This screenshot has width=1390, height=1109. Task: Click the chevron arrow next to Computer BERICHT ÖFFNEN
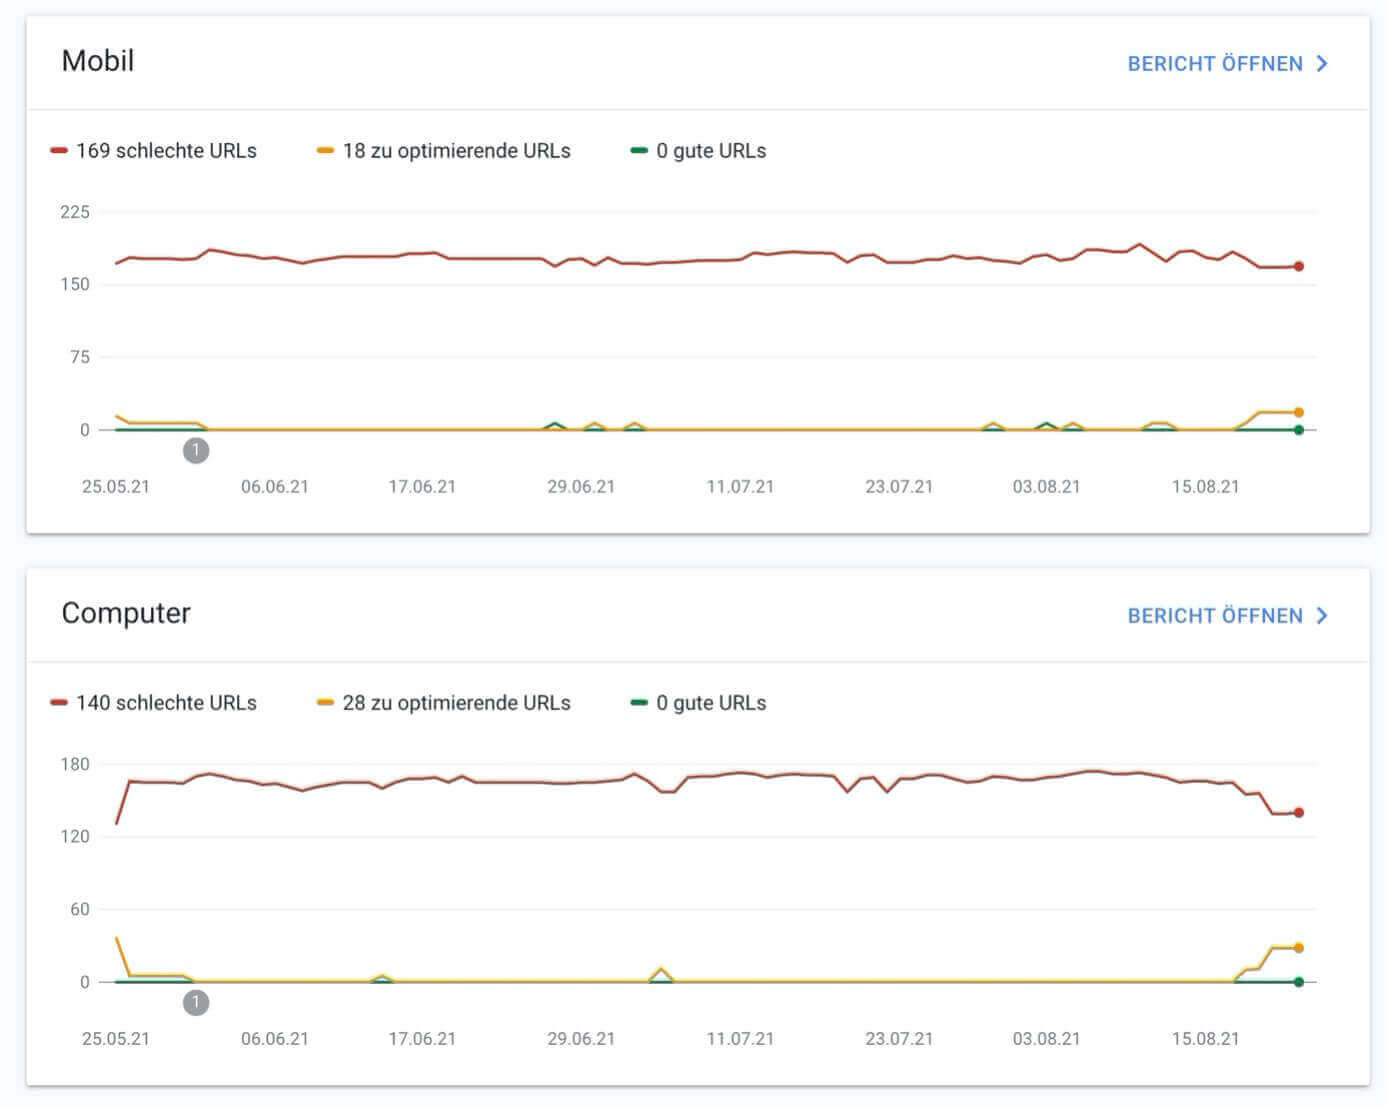click(x=1322, y=616)
